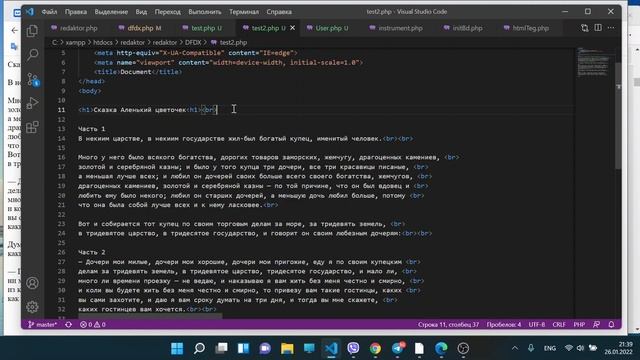Change file encoding UTF-8

click(x=537, y=324)
